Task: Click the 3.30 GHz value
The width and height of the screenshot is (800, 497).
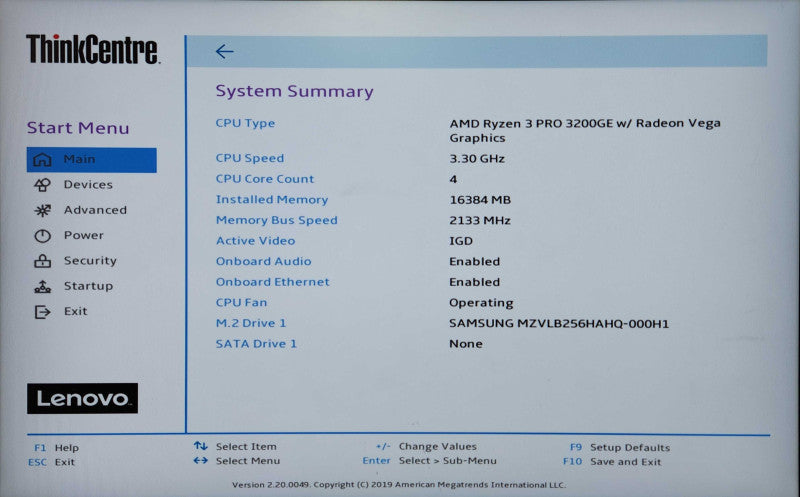Action: click(x=477, y=159)
